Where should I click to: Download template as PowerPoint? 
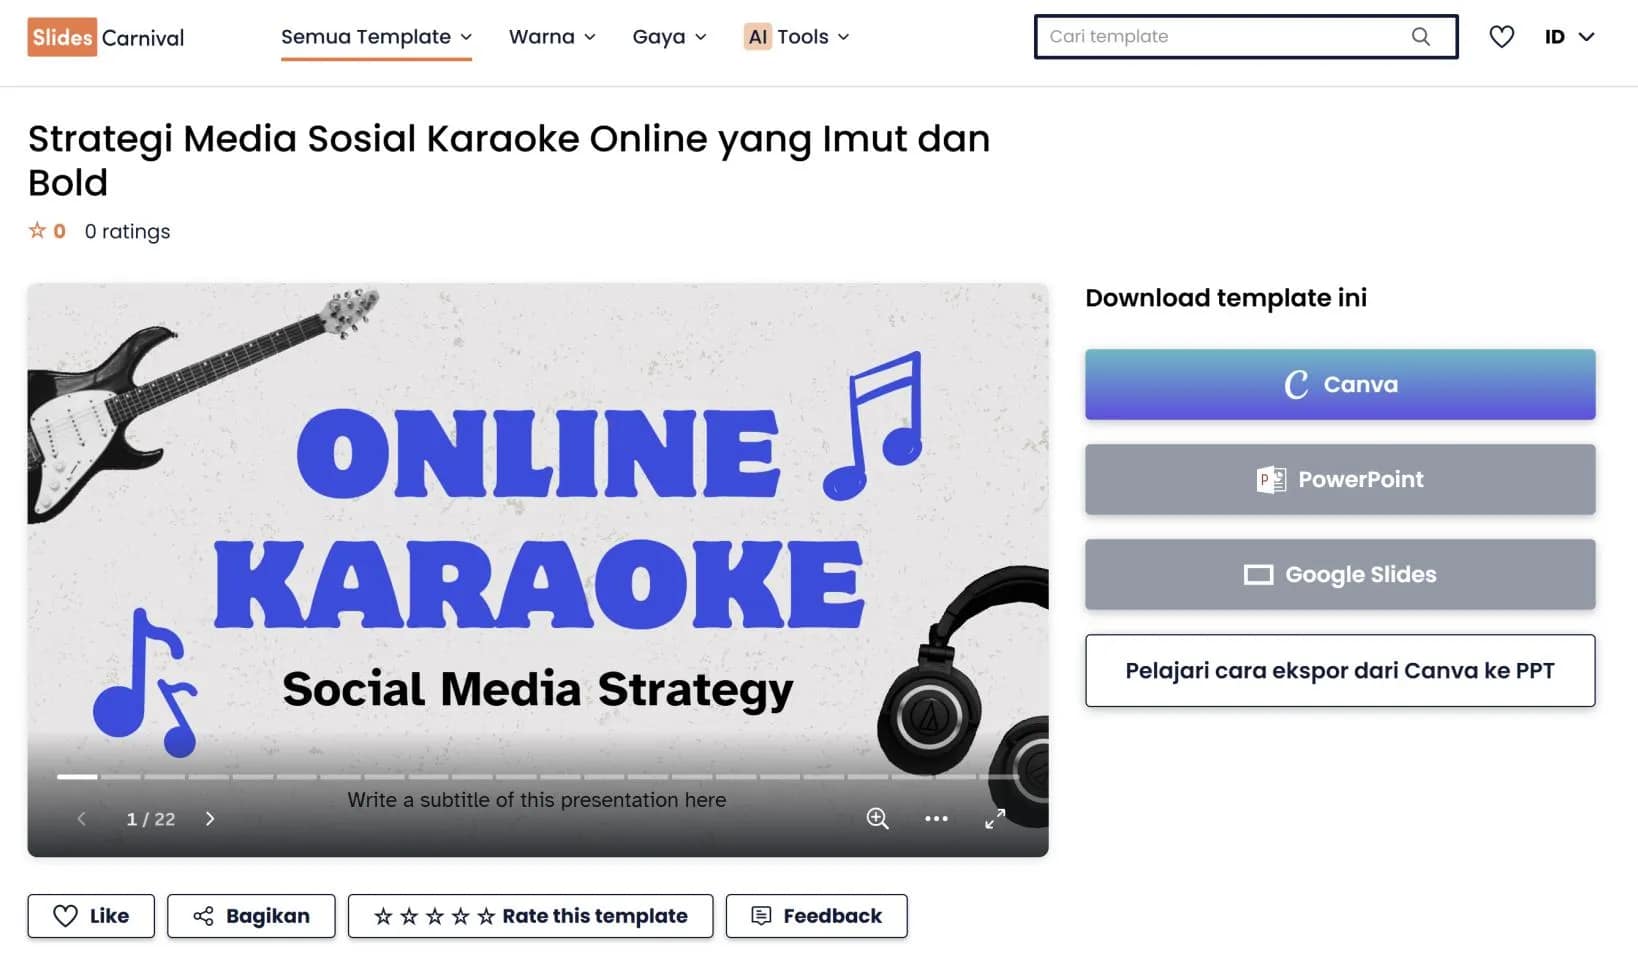click(1339, 479)
